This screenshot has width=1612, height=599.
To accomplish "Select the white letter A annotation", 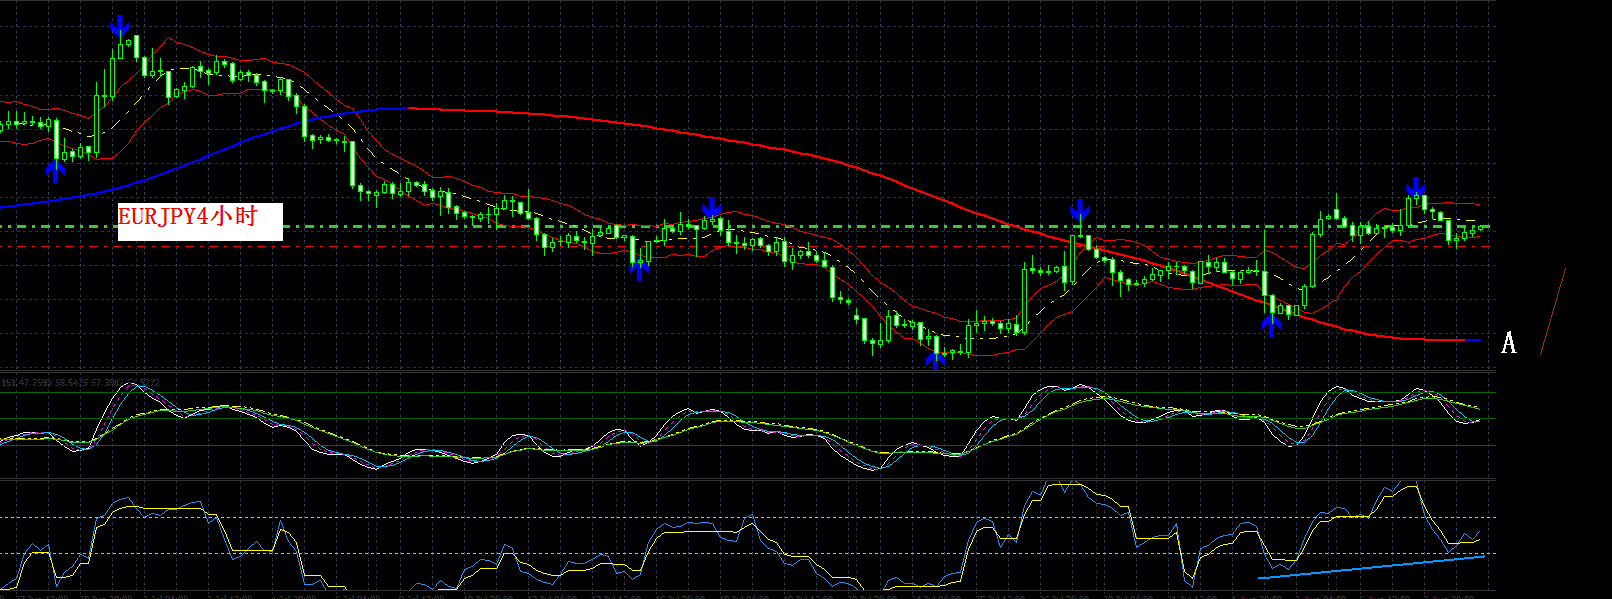I will (1509, 343).
